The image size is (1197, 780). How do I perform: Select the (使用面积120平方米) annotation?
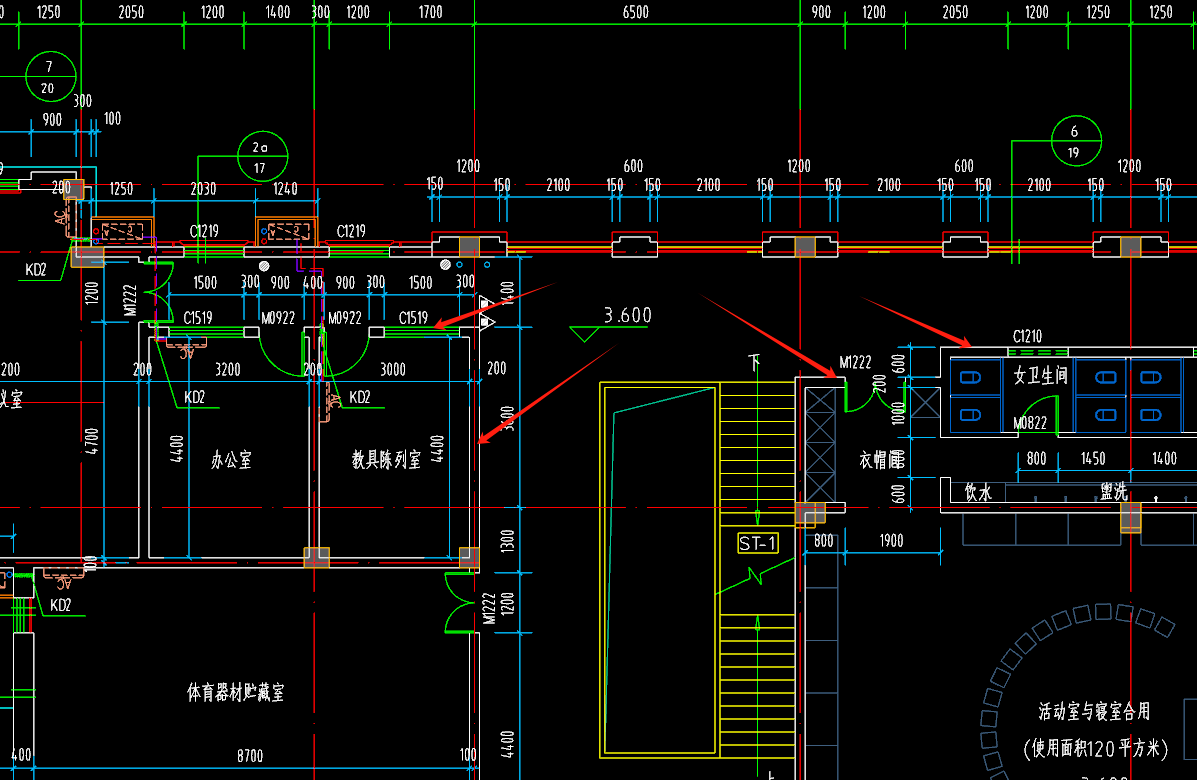pyautogui.click(x=1095, y=748)
